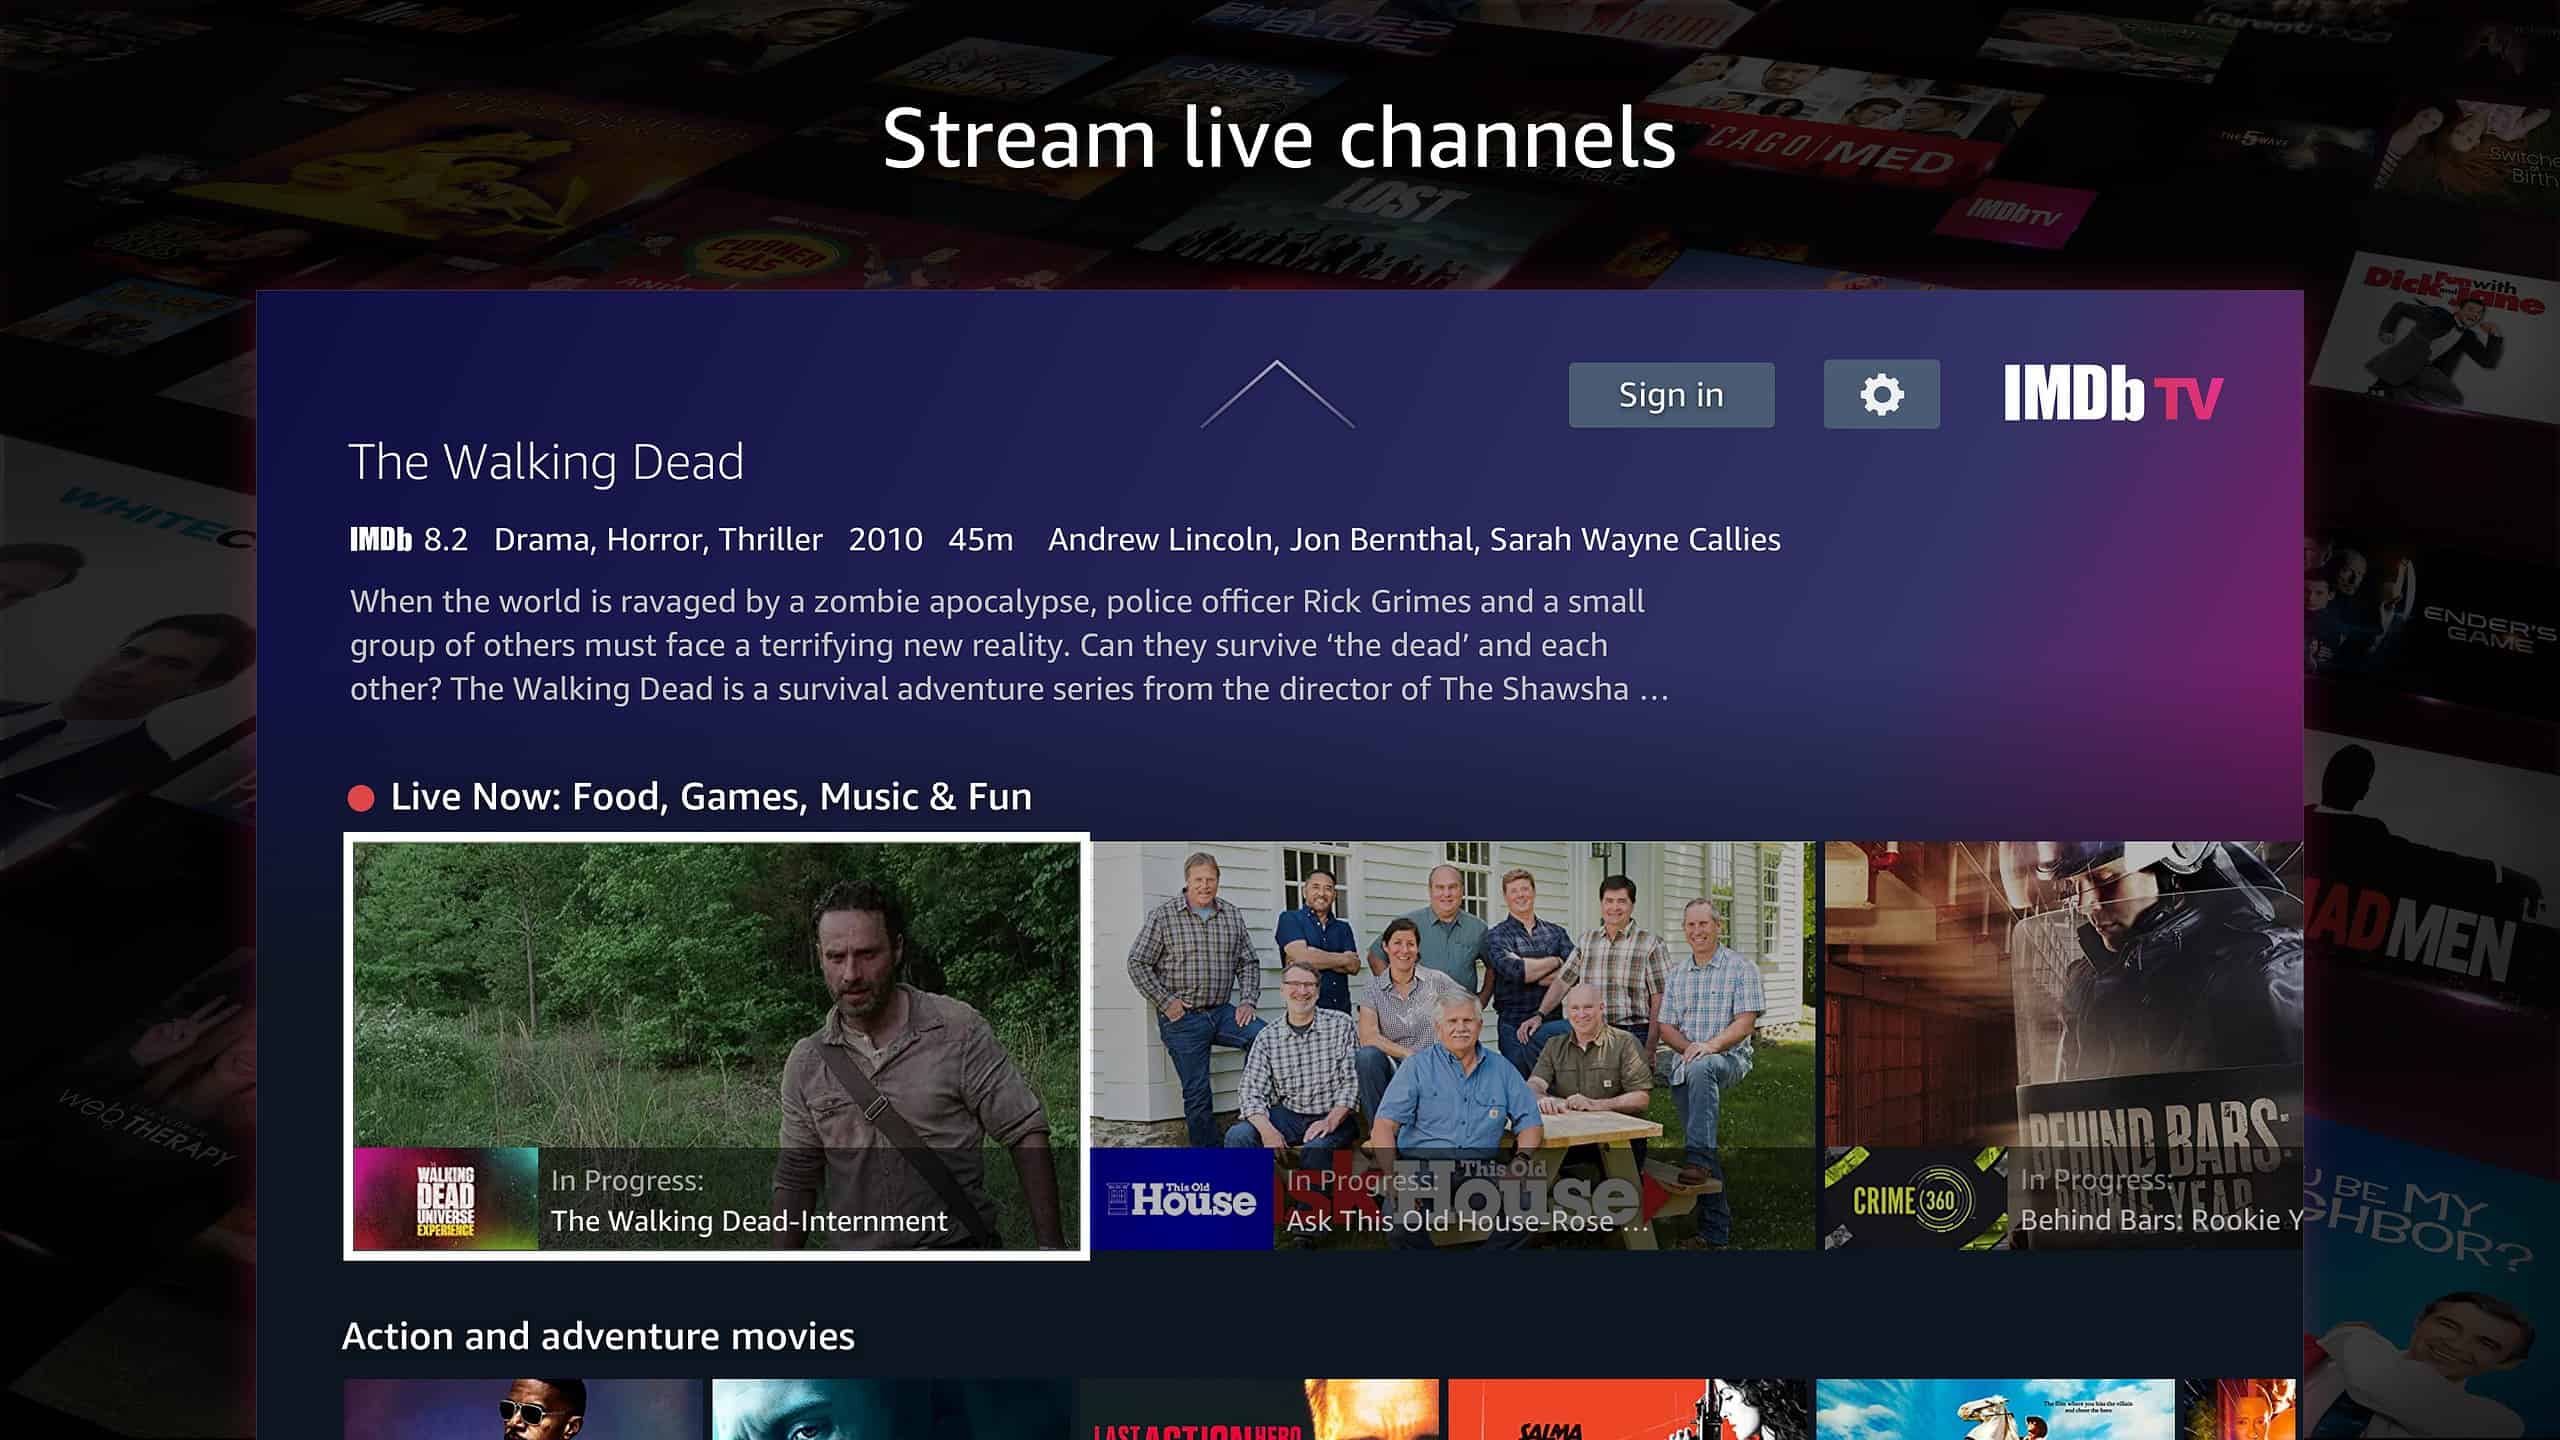The width and height of the screenshot is (2560, 1440).
Task: Open the 'Action and adventure movies' category header
Action: [597, 1335]
